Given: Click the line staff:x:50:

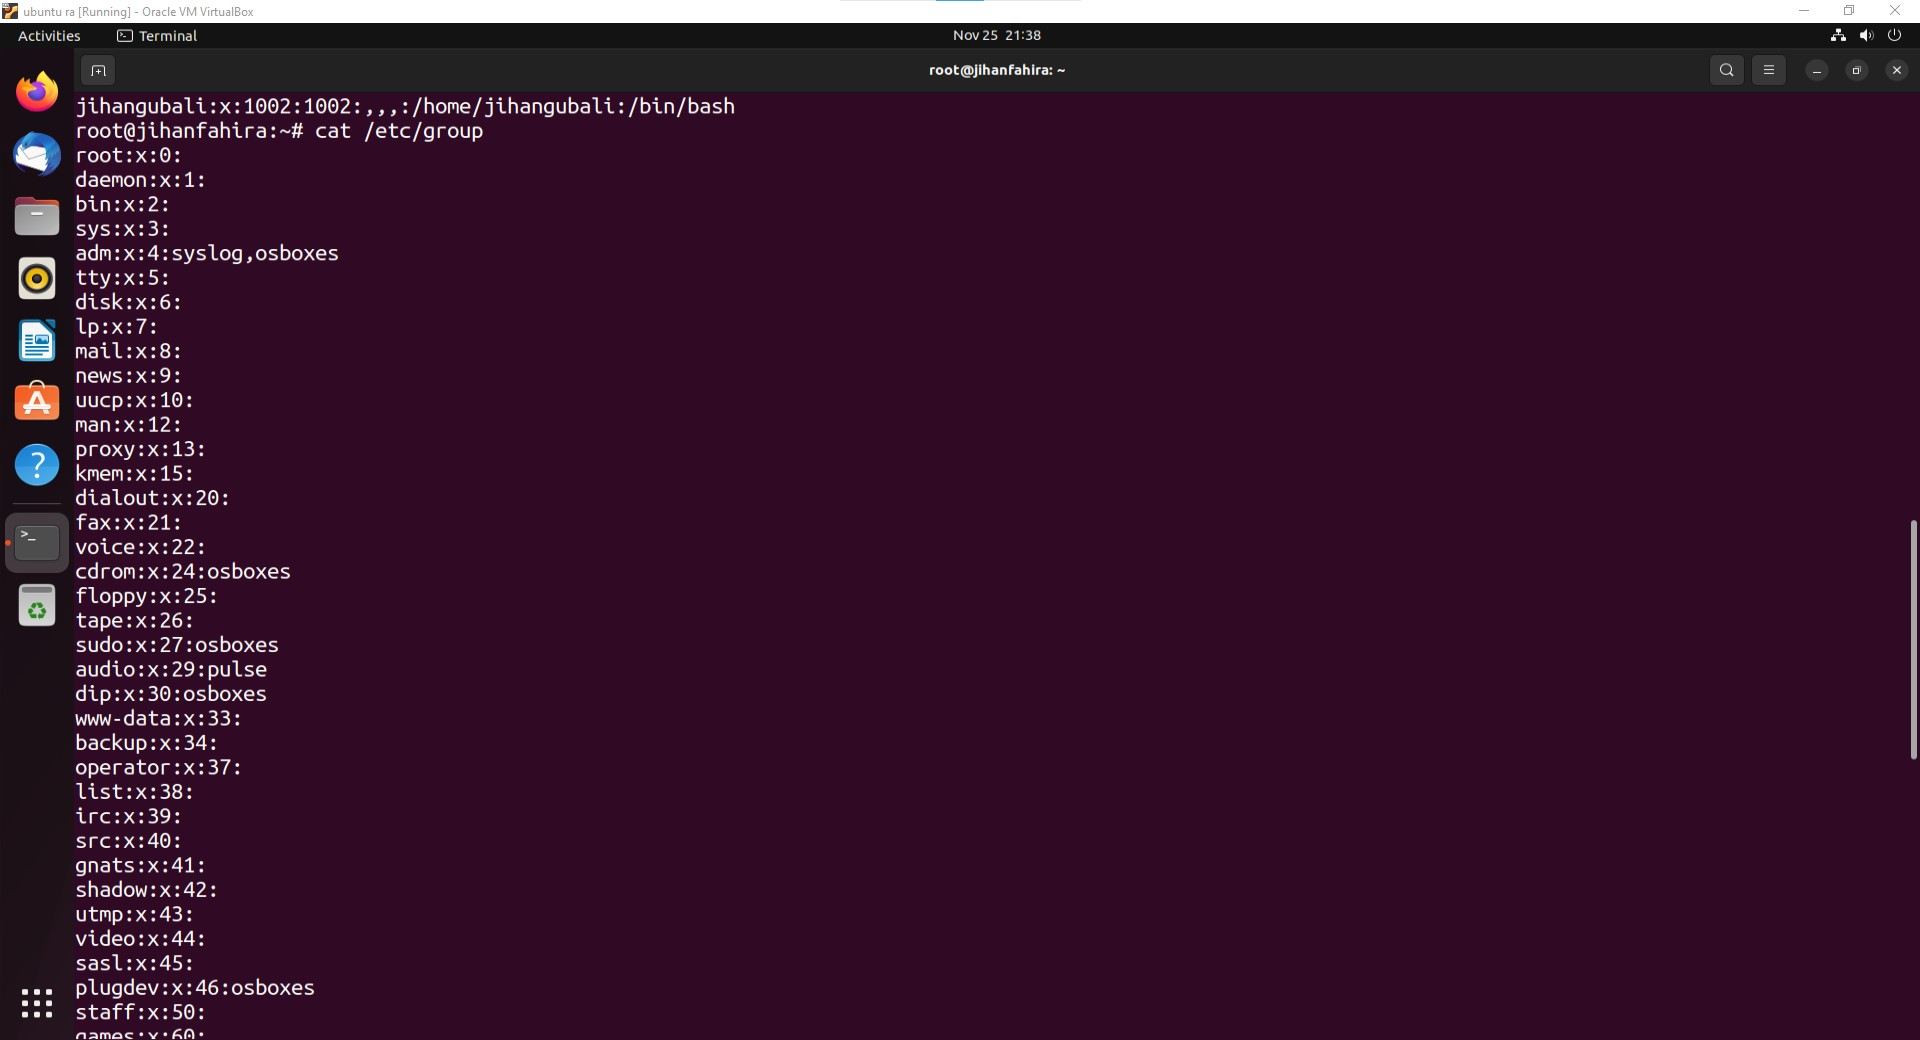Looking at the screenshot, I should [x=141, y=1012].
